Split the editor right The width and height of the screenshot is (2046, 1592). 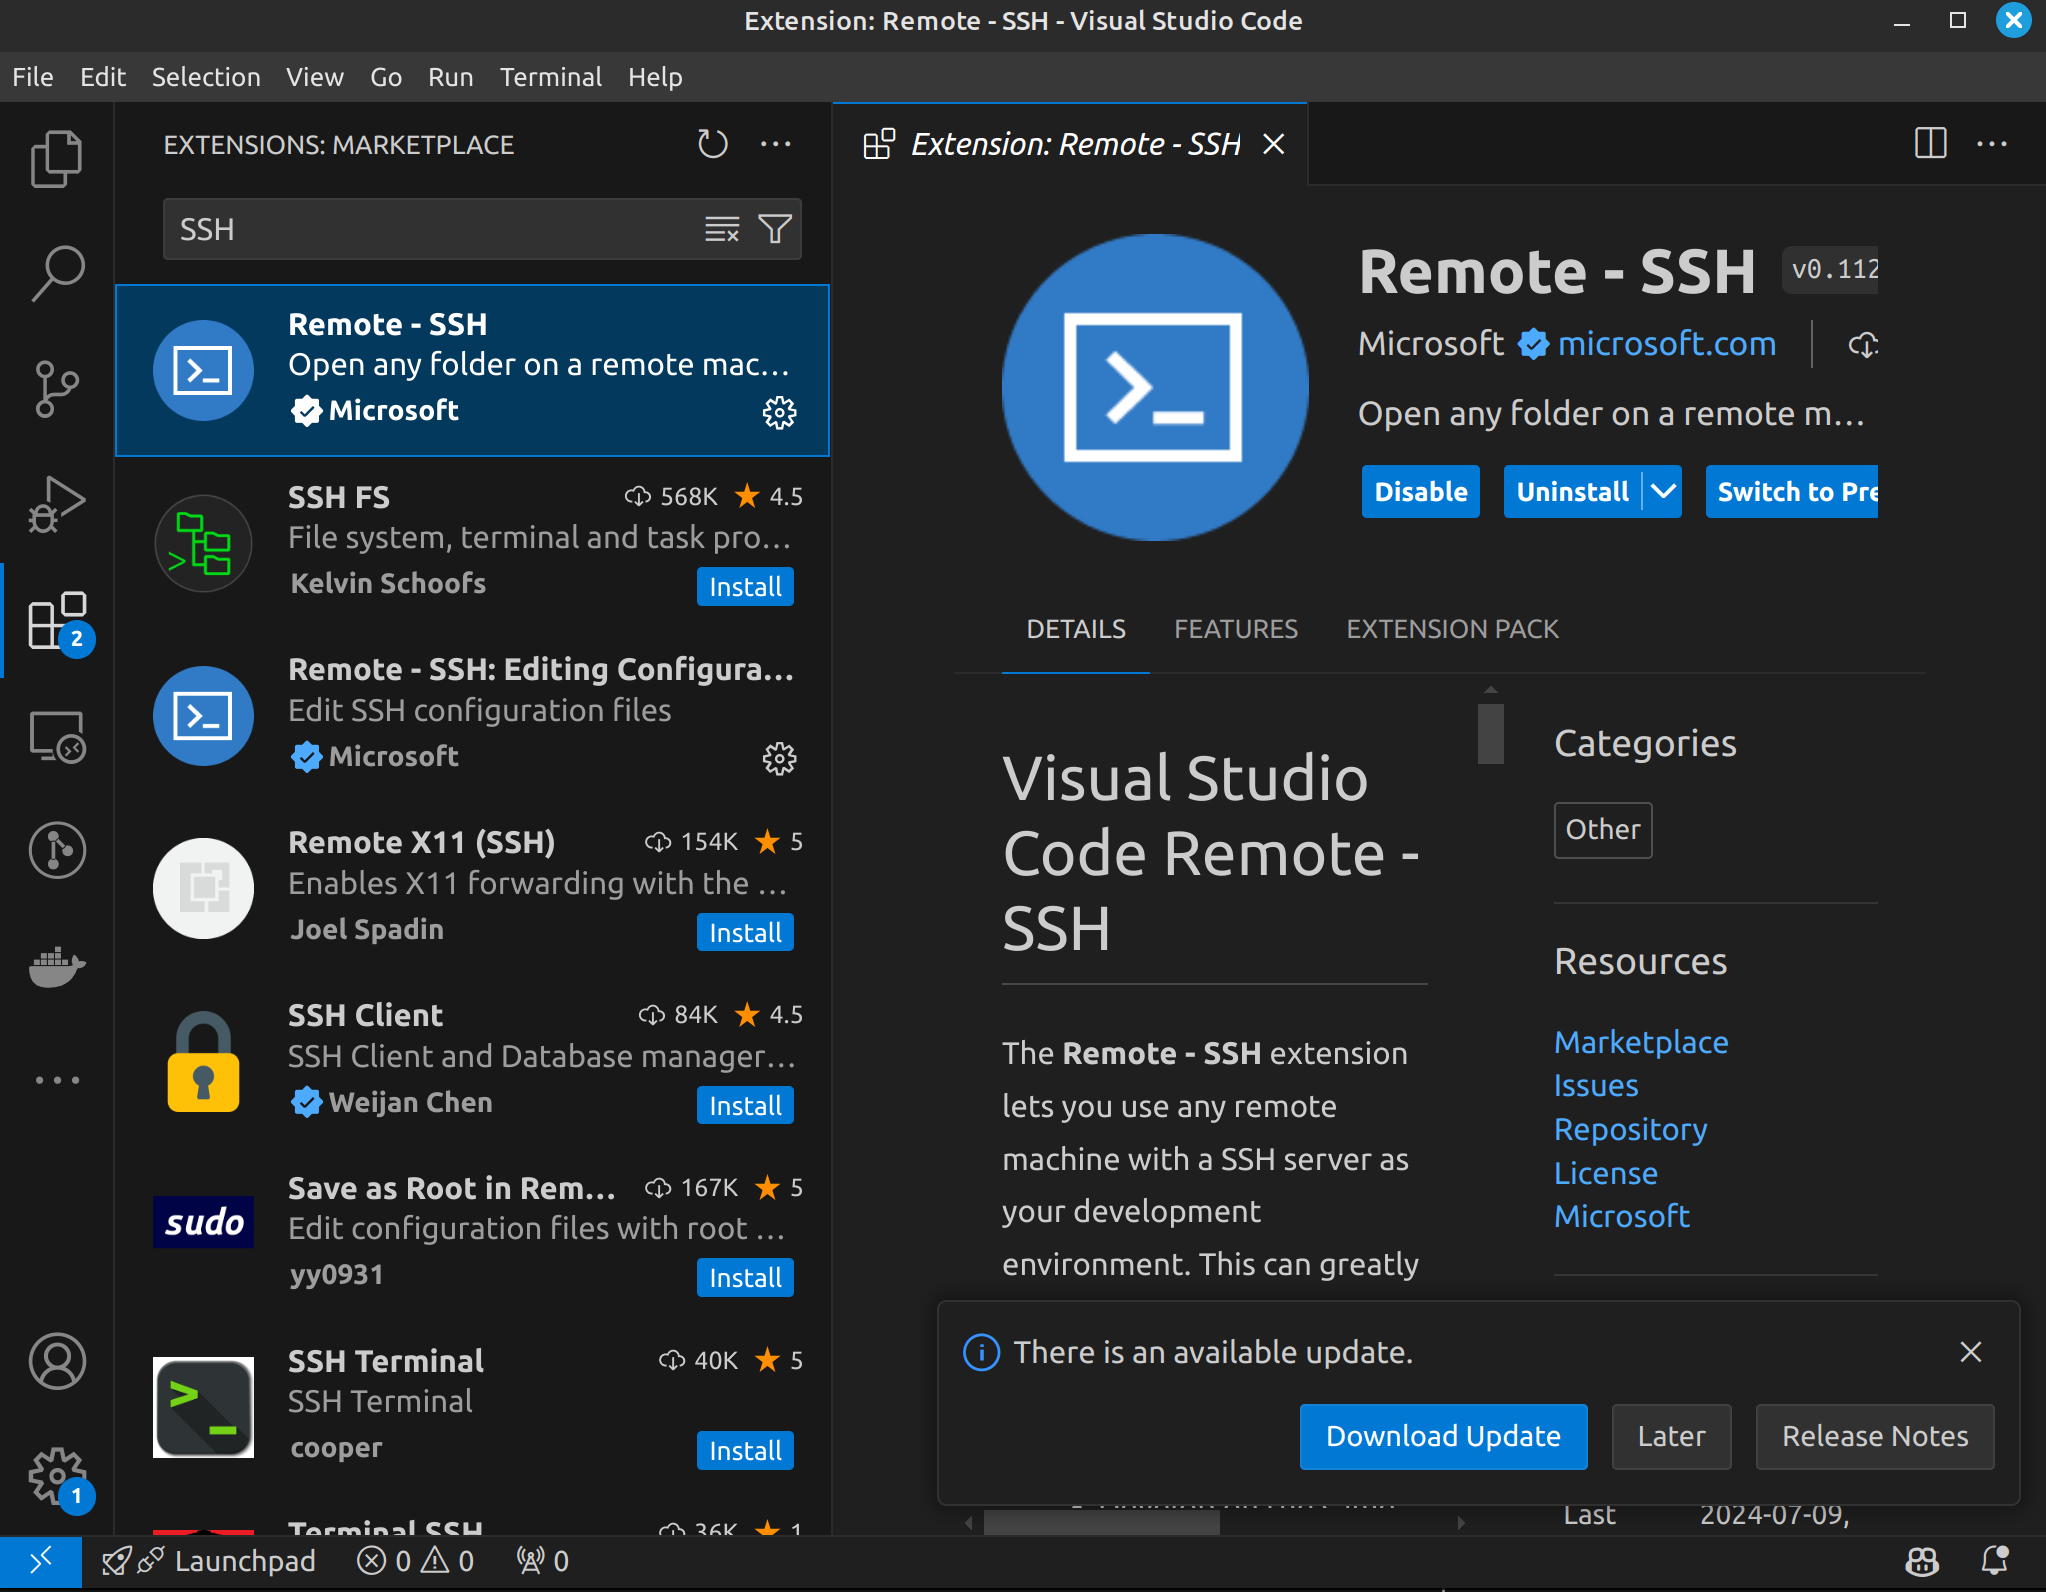[x=1930, y=143]
